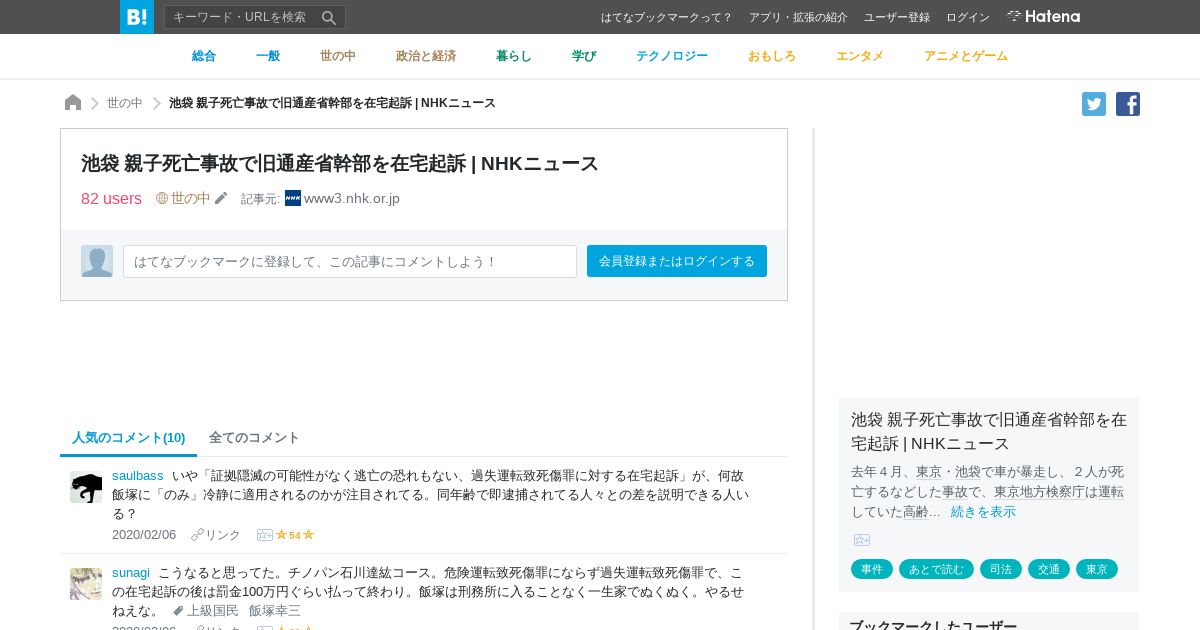This screenshot has height=630, width=1200.
Task: Click the 上級国民 tag in sunagi's comment
Action: (213, 610)
